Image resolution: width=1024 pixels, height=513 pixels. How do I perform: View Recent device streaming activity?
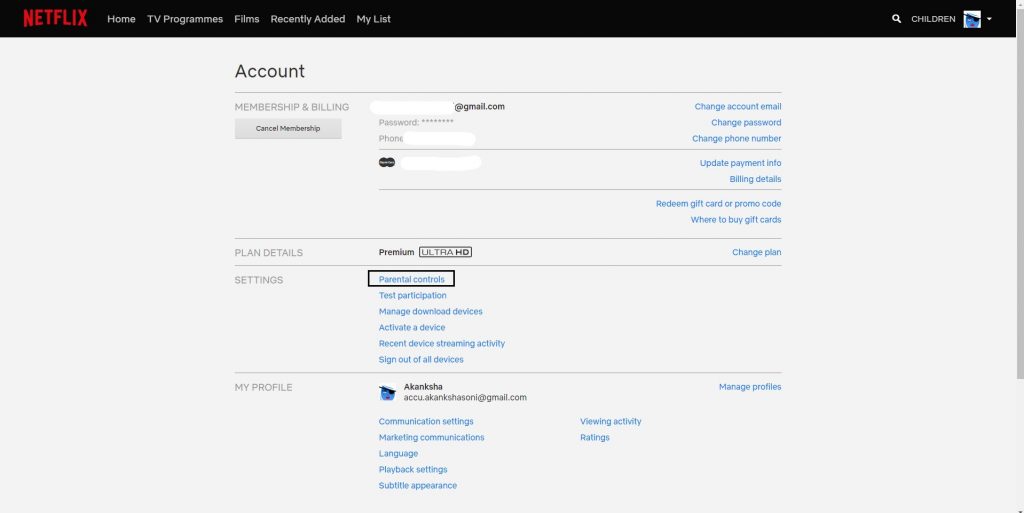pos(442,344)
